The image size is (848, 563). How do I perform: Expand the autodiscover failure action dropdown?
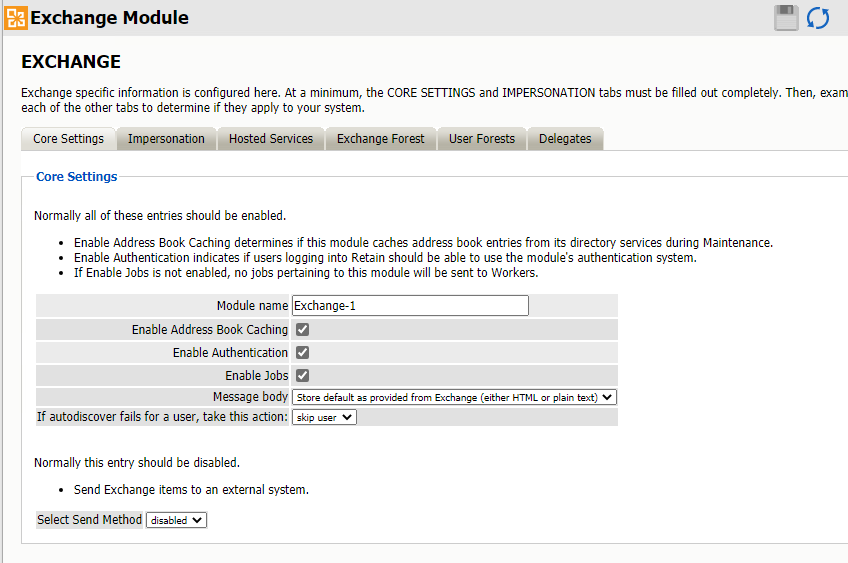(324, 417)
